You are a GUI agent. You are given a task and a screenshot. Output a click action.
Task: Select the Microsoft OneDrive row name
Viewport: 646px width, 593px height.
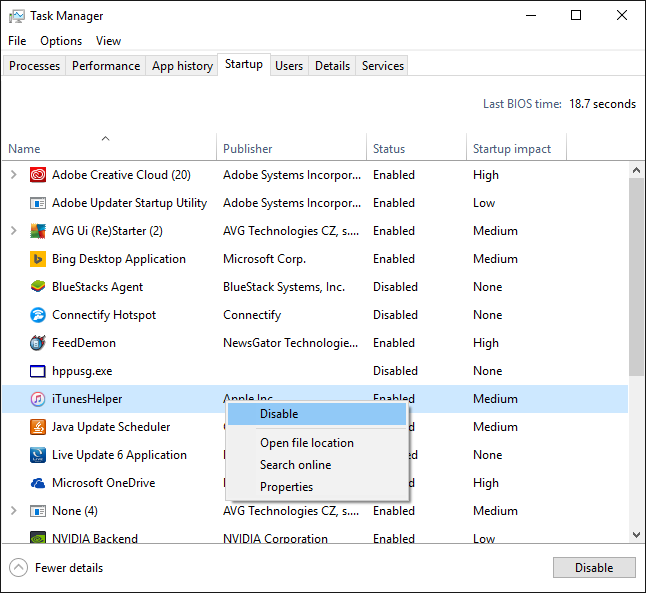click(x=103, y=483)
